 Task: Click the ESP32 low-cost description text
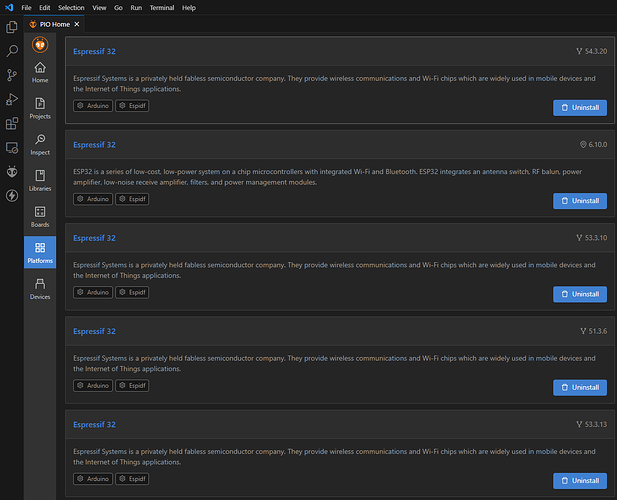[x=327, y=177]
